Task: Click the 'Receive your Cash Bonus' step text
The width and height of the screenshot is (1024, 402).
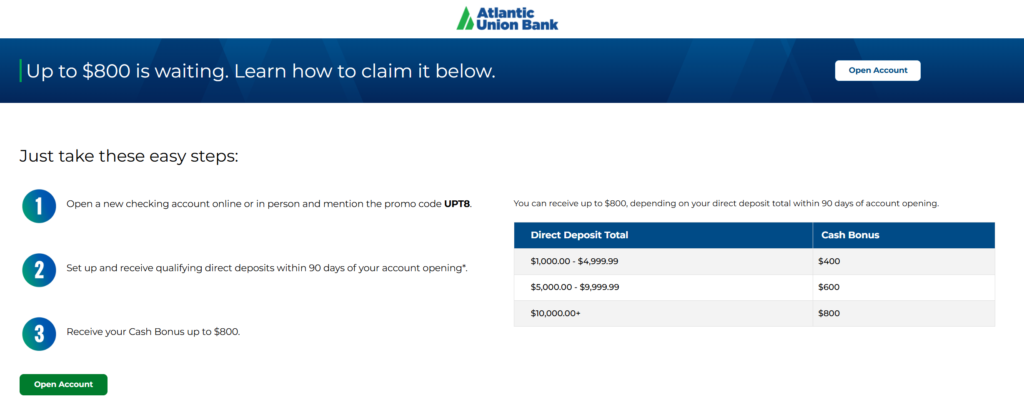Action: pos(153,332)
